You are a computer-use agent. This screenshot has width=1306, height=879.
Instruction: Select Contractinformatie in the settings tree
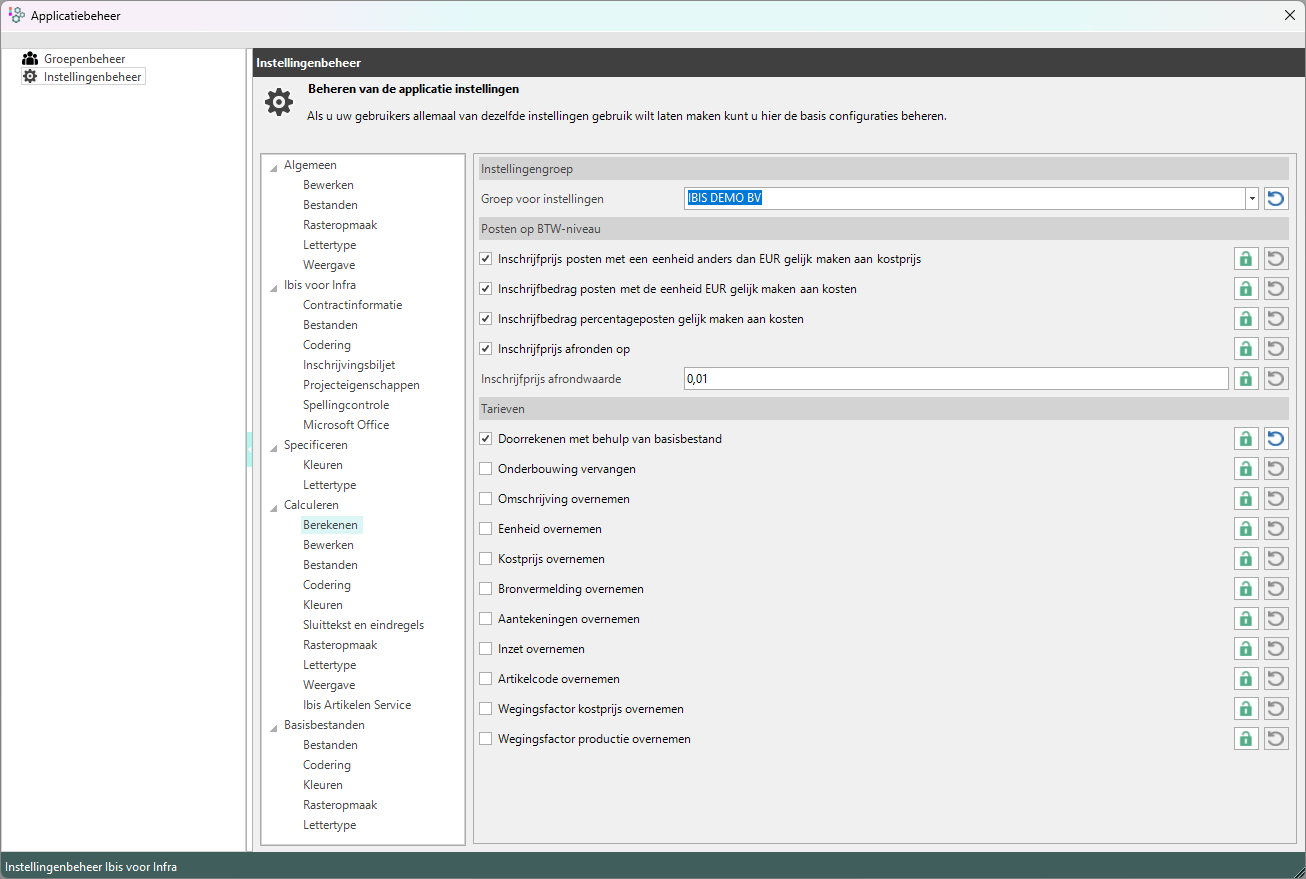[352, 305]
